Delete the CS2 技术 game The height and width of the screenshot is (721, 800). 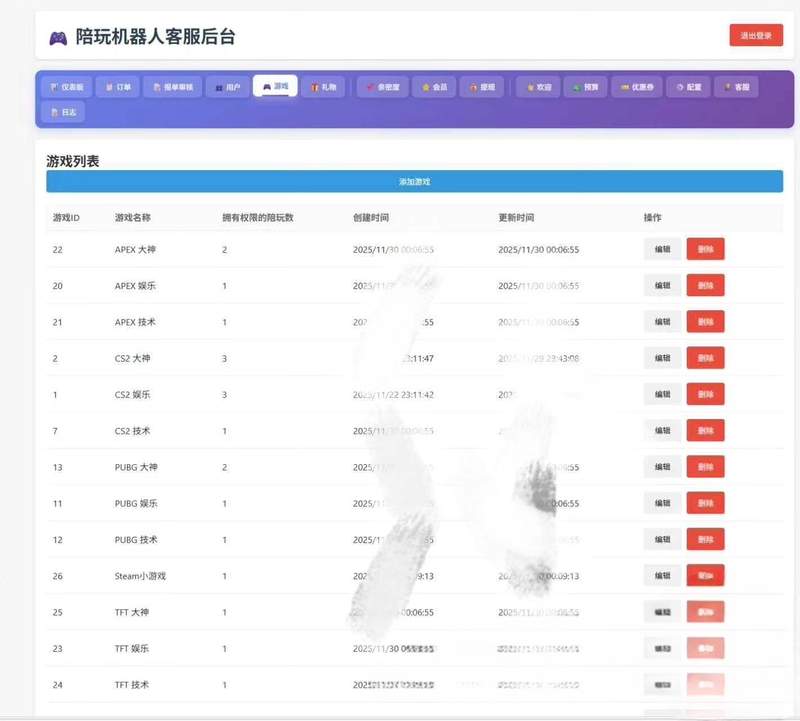[x=705, y=430]
